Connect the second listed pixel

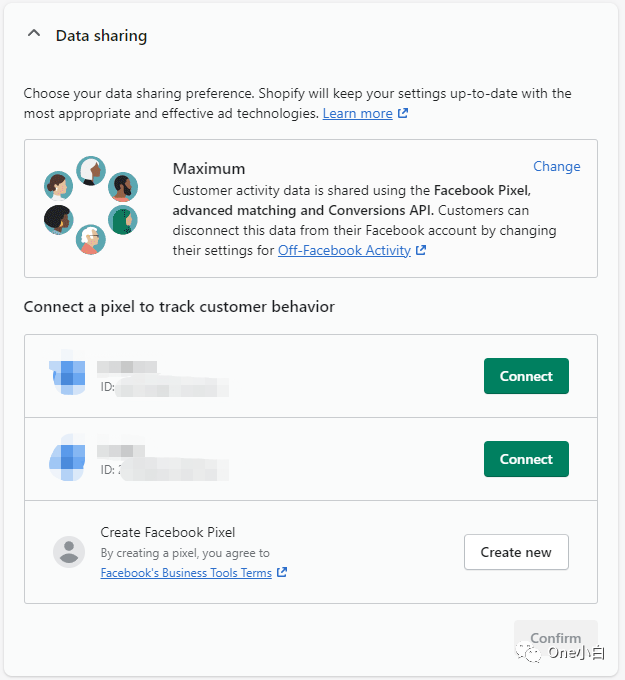tap(526, 459)
